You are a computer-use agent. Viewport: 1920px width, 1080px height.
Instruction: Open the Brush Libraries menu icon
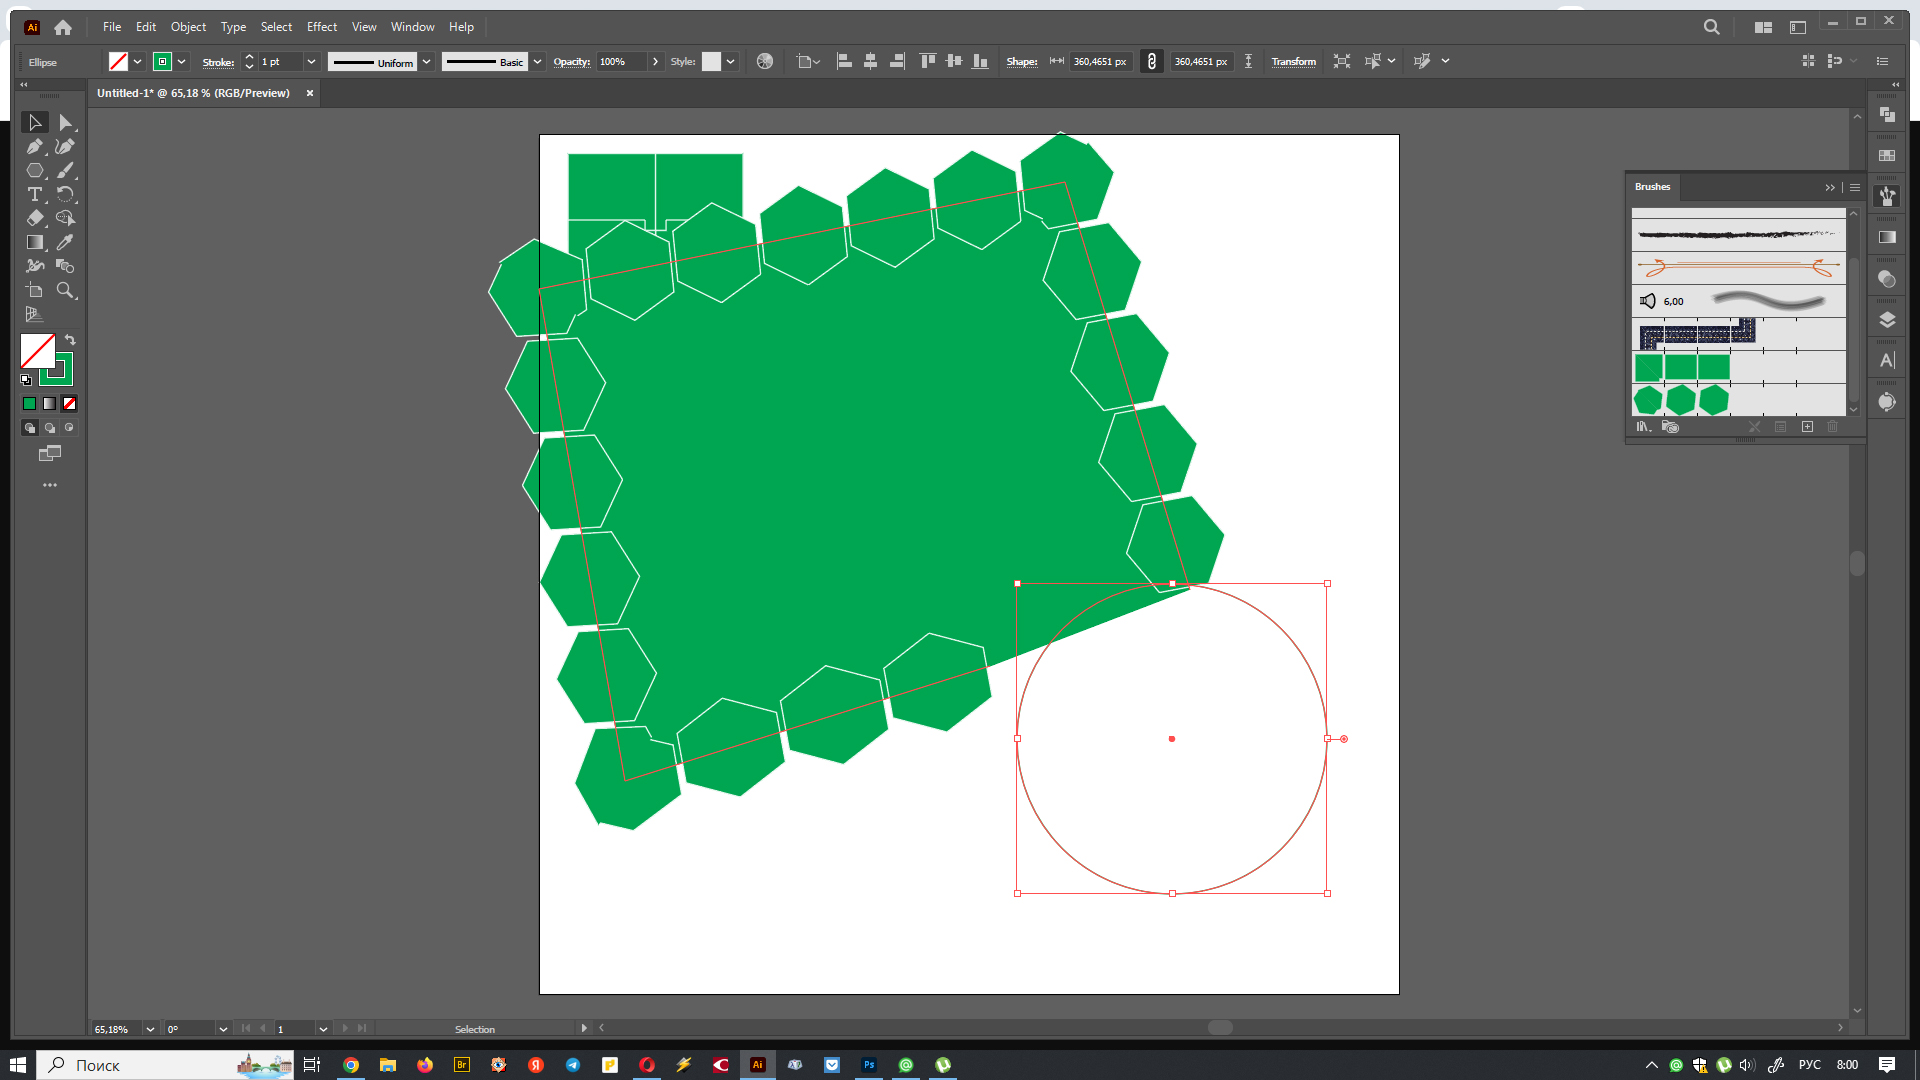pos(1643,427)
